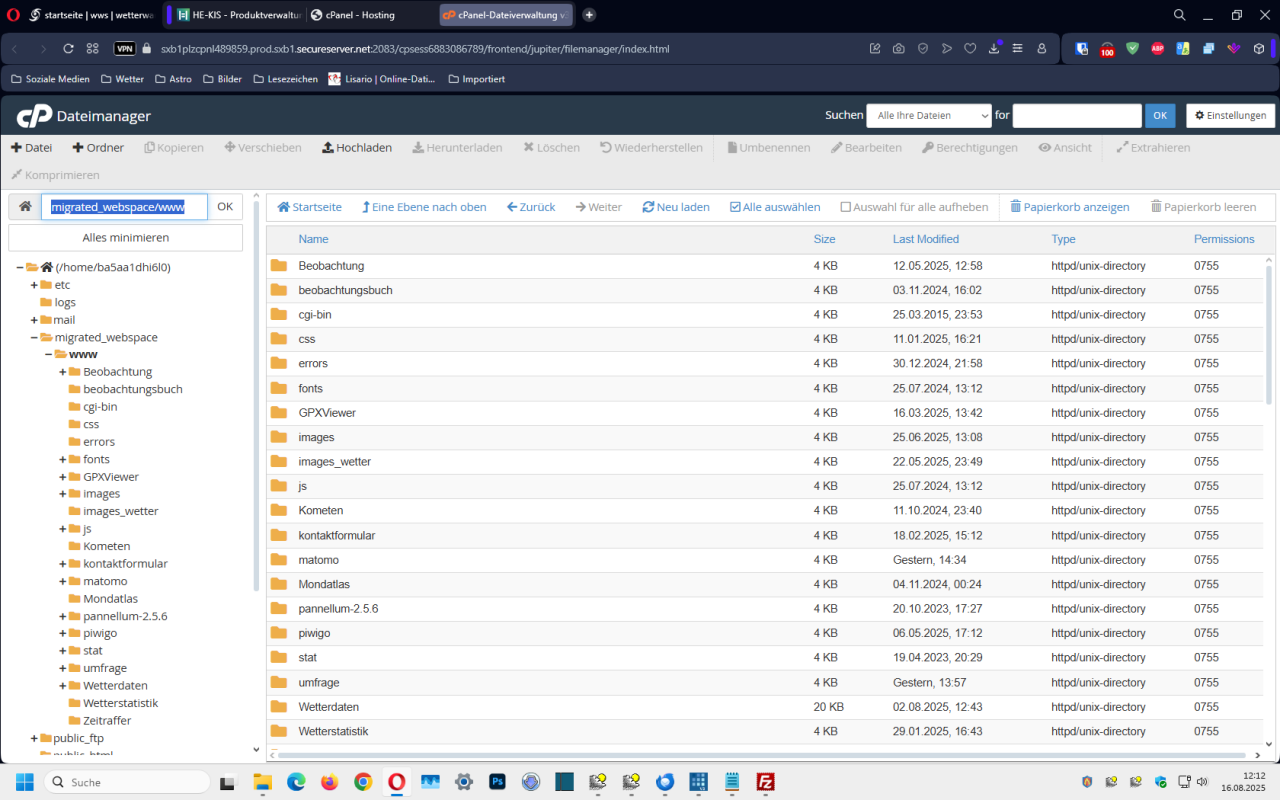Go up with Eine Ebene nach oben
1280x800 pixels.
(x=424, y=207)
